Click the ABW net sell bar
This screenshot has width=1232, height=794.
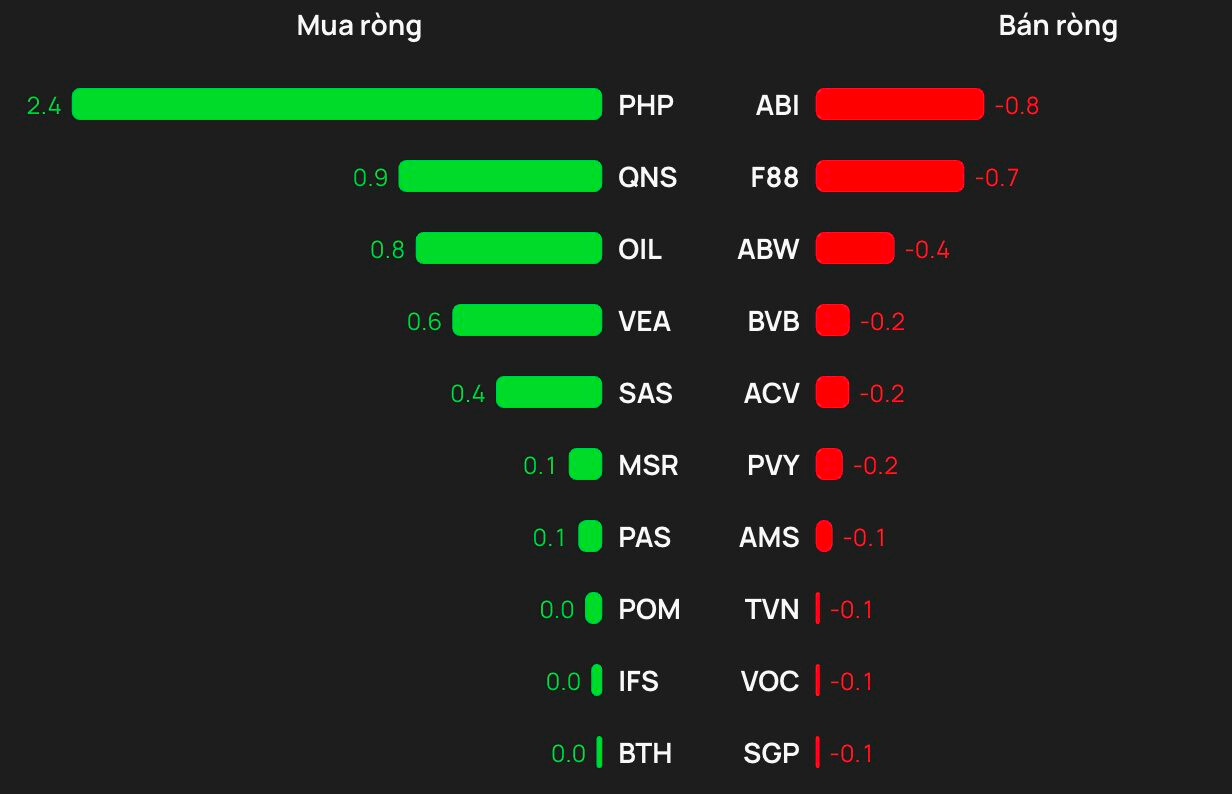[x=855, y=248]
